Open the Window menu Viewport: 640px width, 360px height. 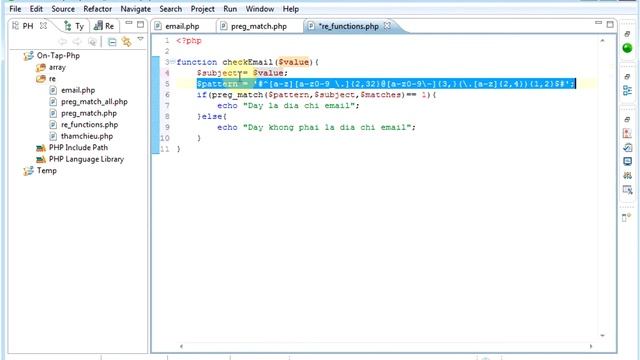coord(260,9)
